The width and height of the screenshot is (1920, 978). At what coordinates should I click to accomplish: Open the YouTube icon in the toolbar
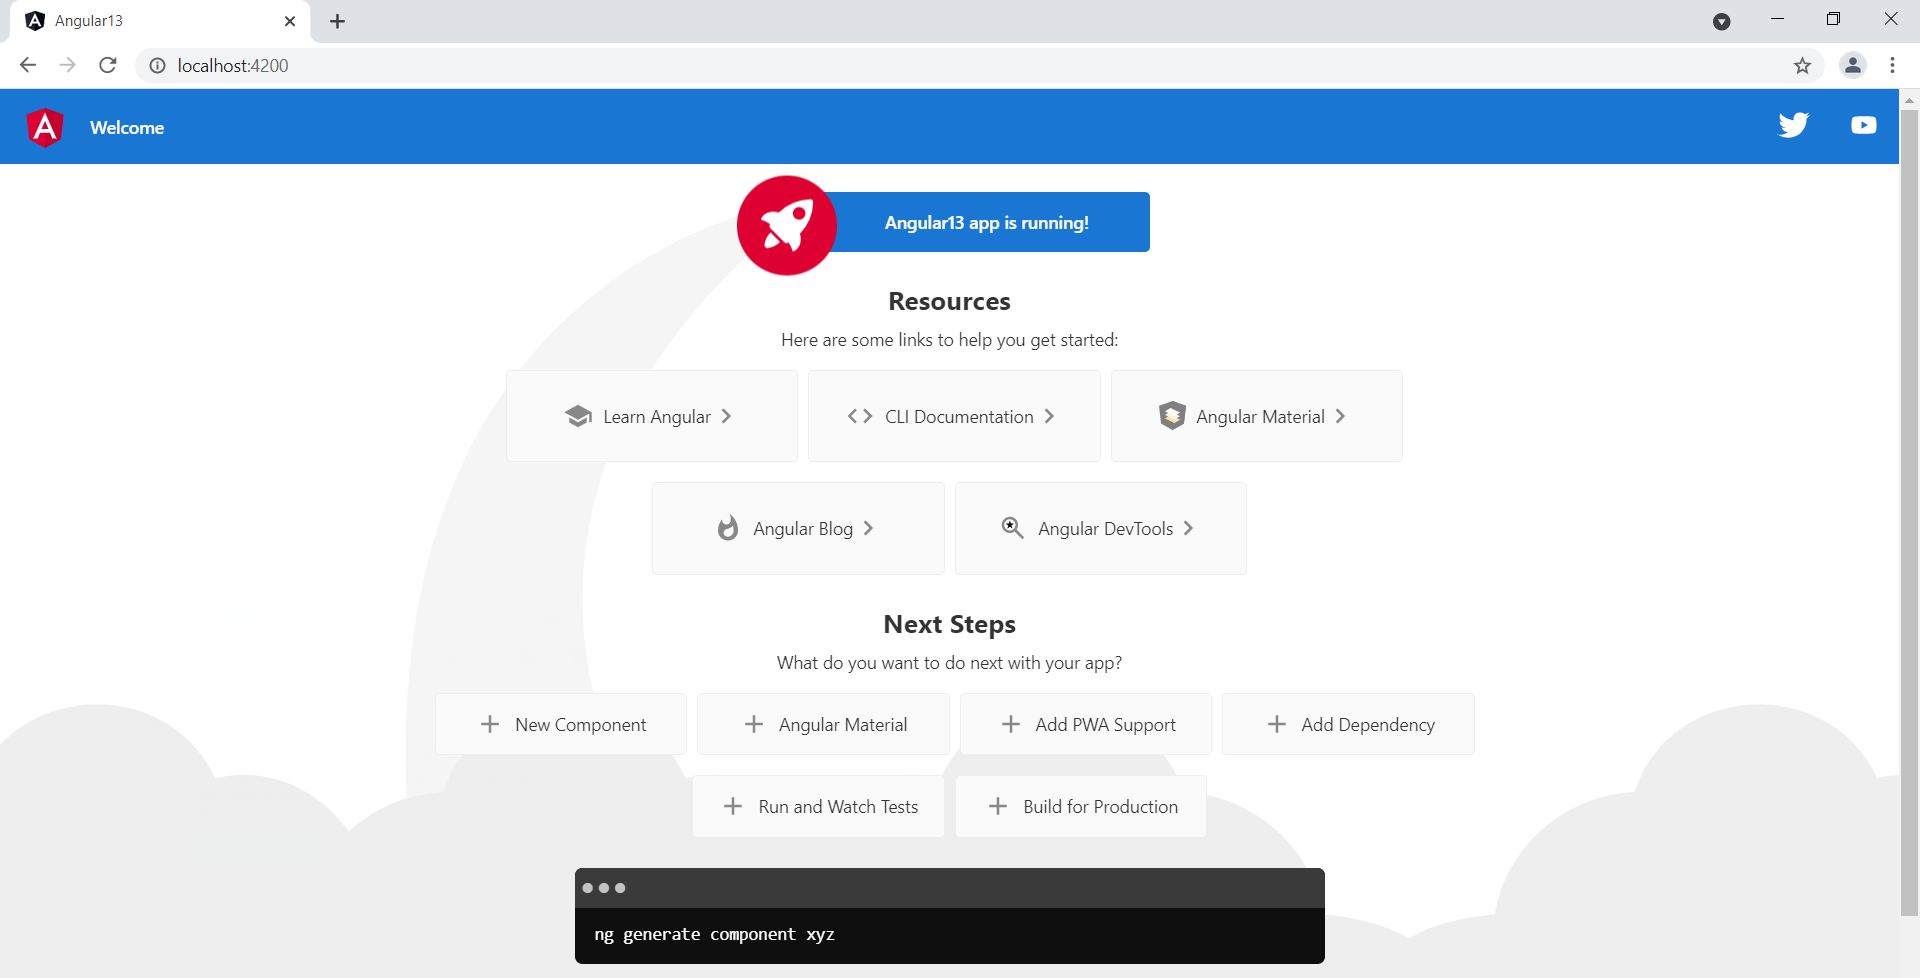[x=1863, y=125]
